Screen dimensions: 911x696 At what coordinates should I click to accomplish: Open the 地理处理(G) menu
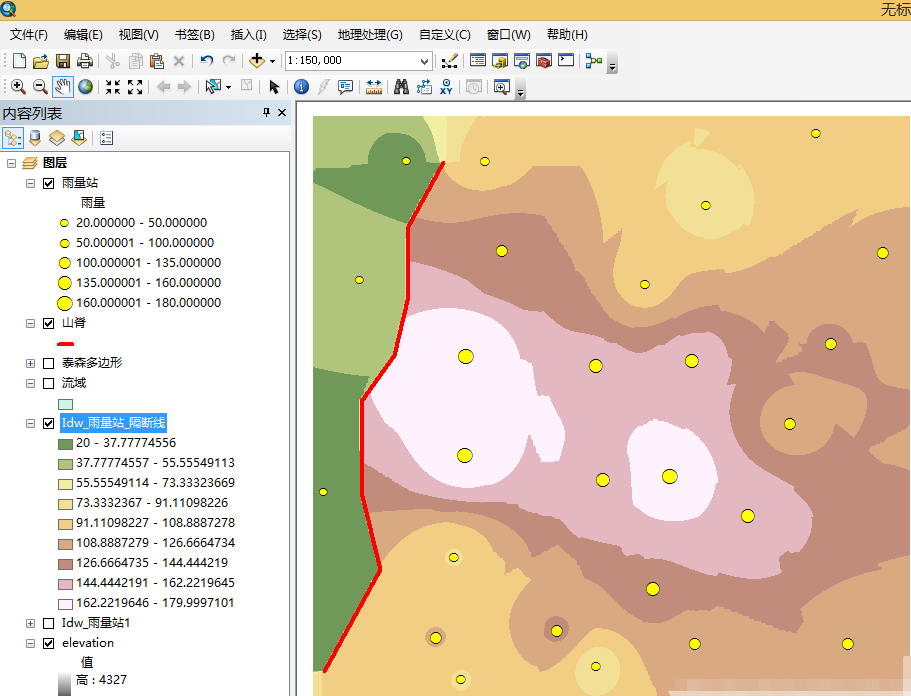[x=370, y=35]
